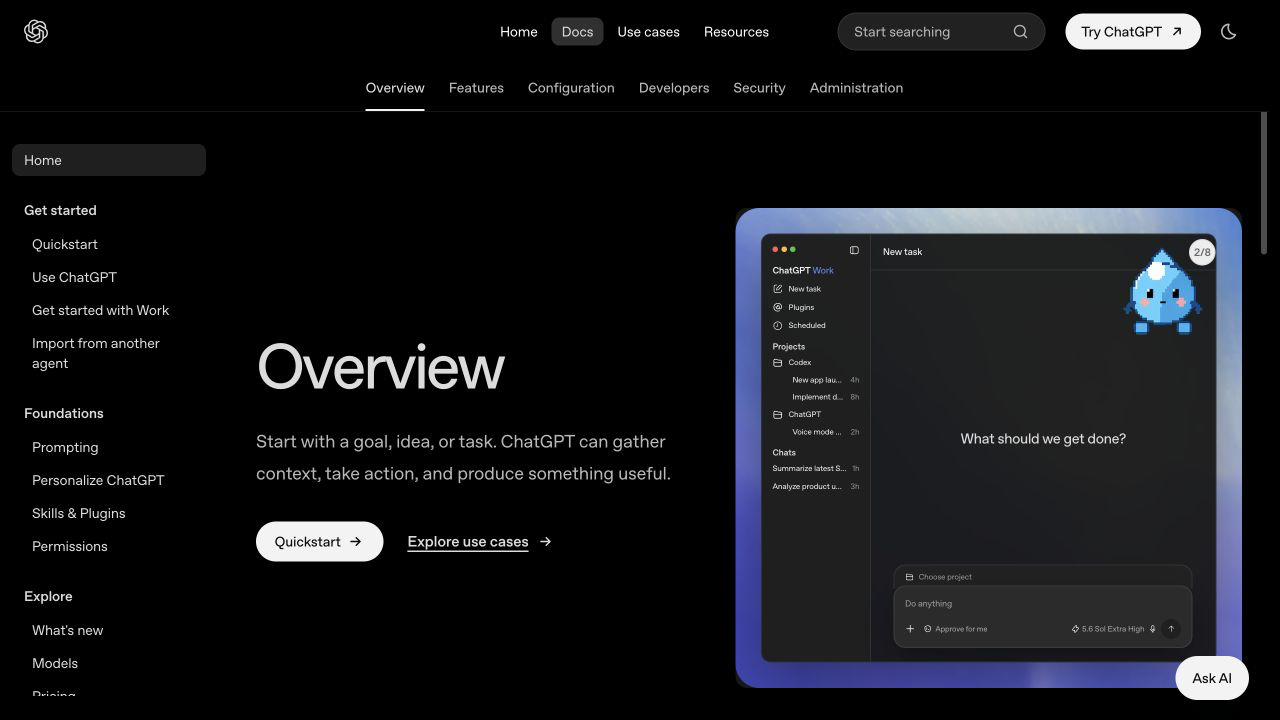Open the Resources menu item
The image size is (1280, 720).
pos(736,32)
